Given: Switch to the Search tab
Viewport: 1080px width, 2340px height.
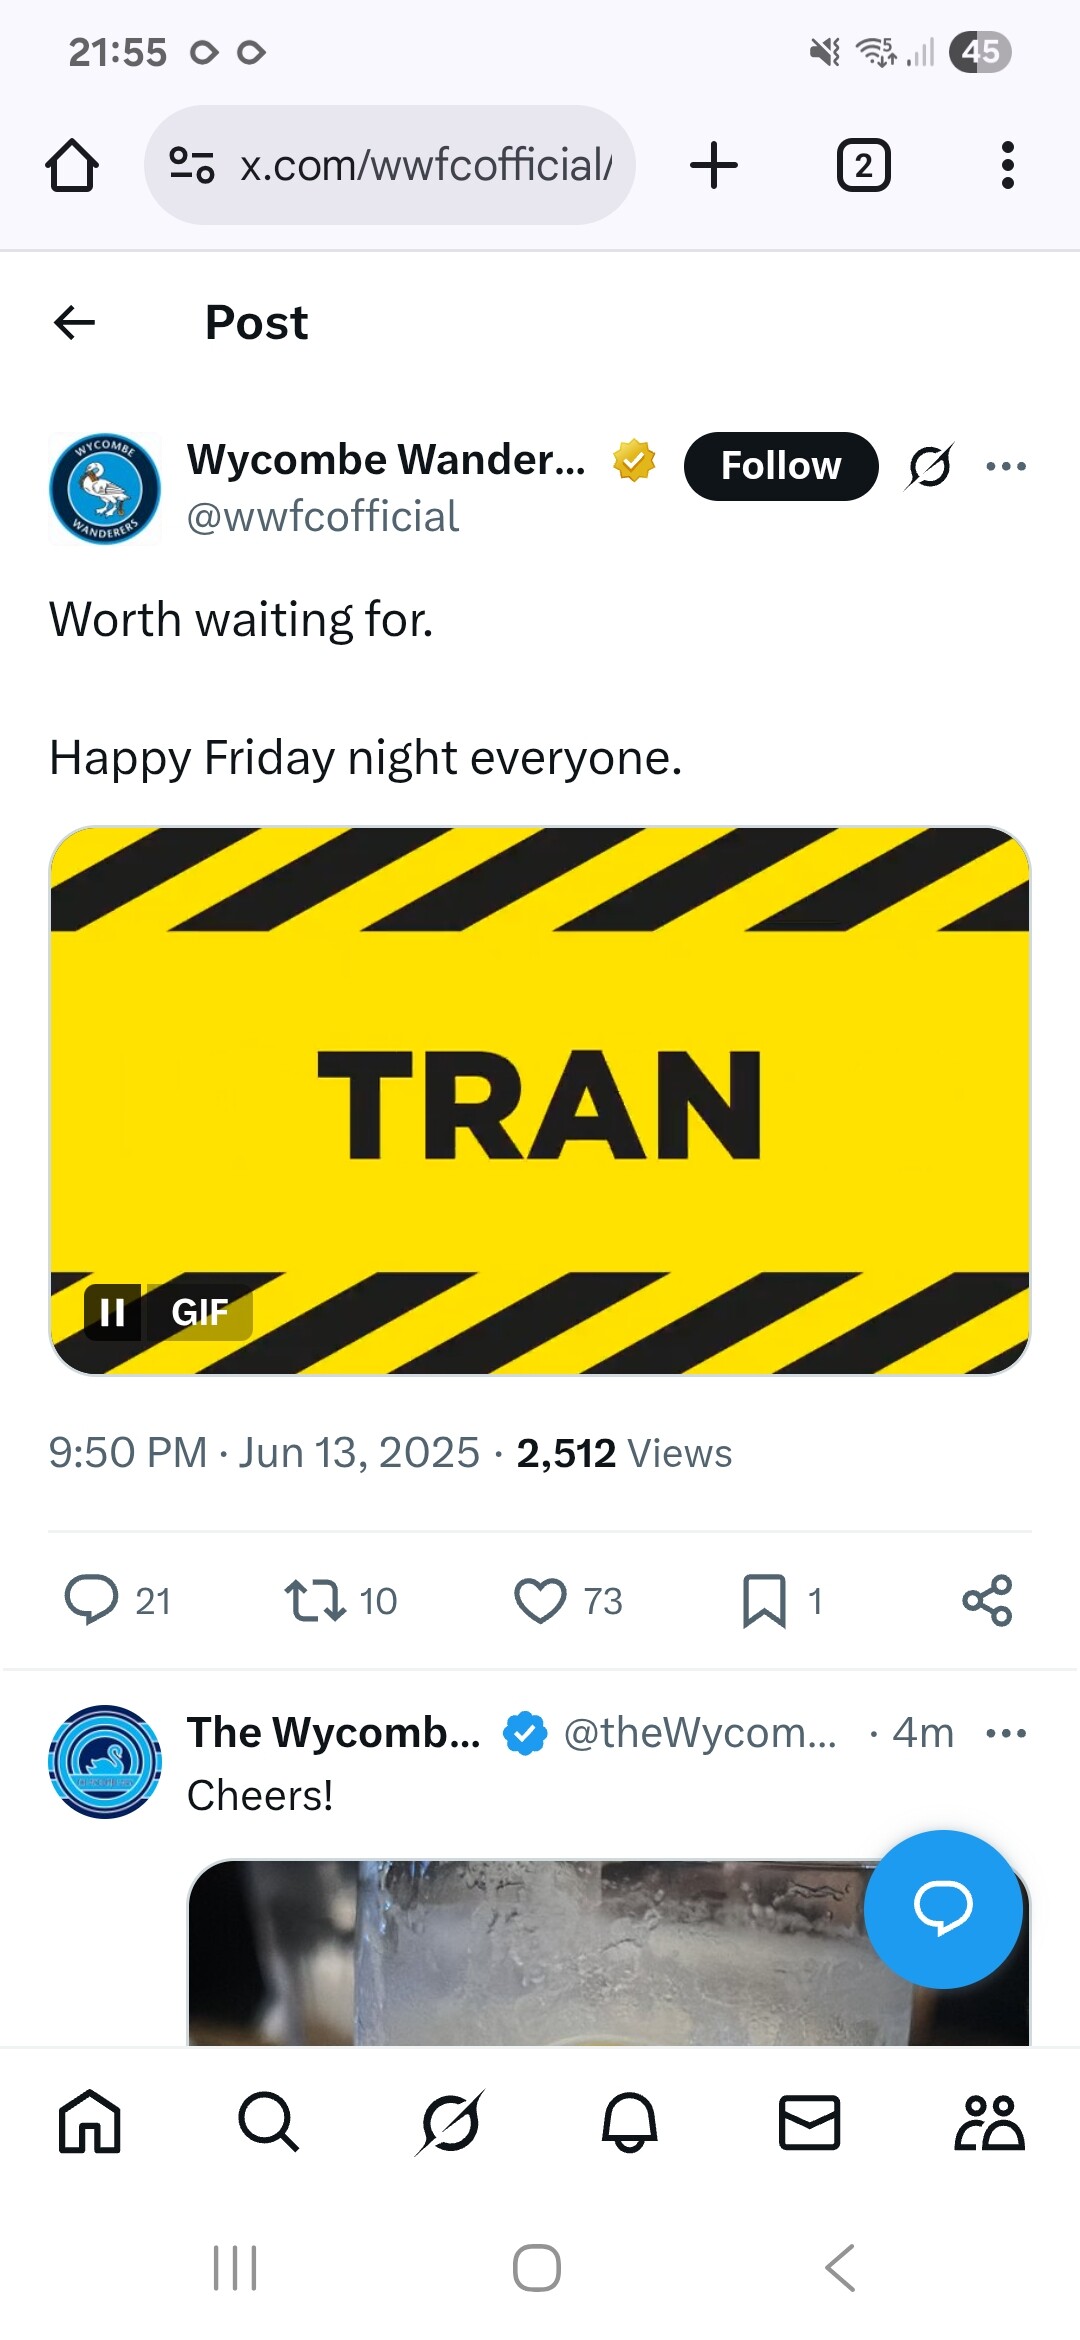Looking at the screenshot, I should 268,2122.
